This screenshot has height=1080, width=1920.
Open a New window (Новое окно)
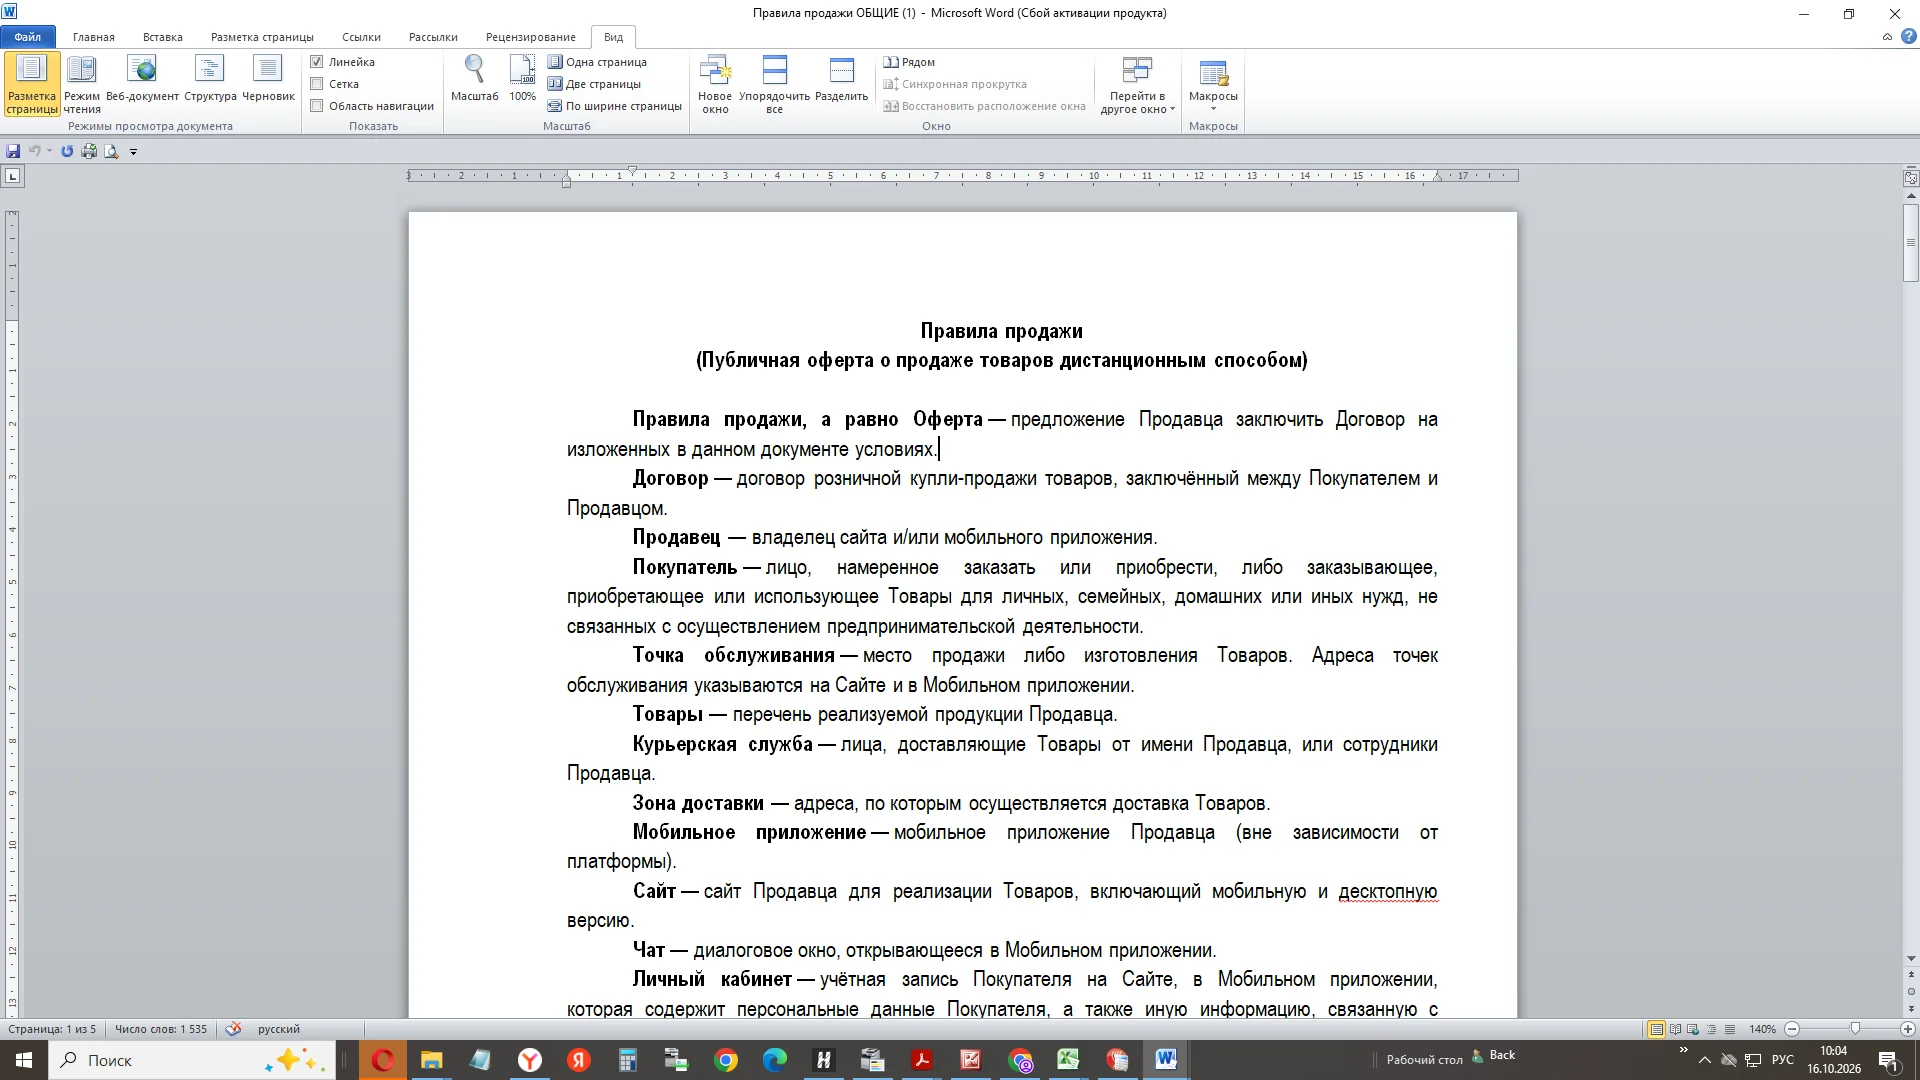point(715,85)
